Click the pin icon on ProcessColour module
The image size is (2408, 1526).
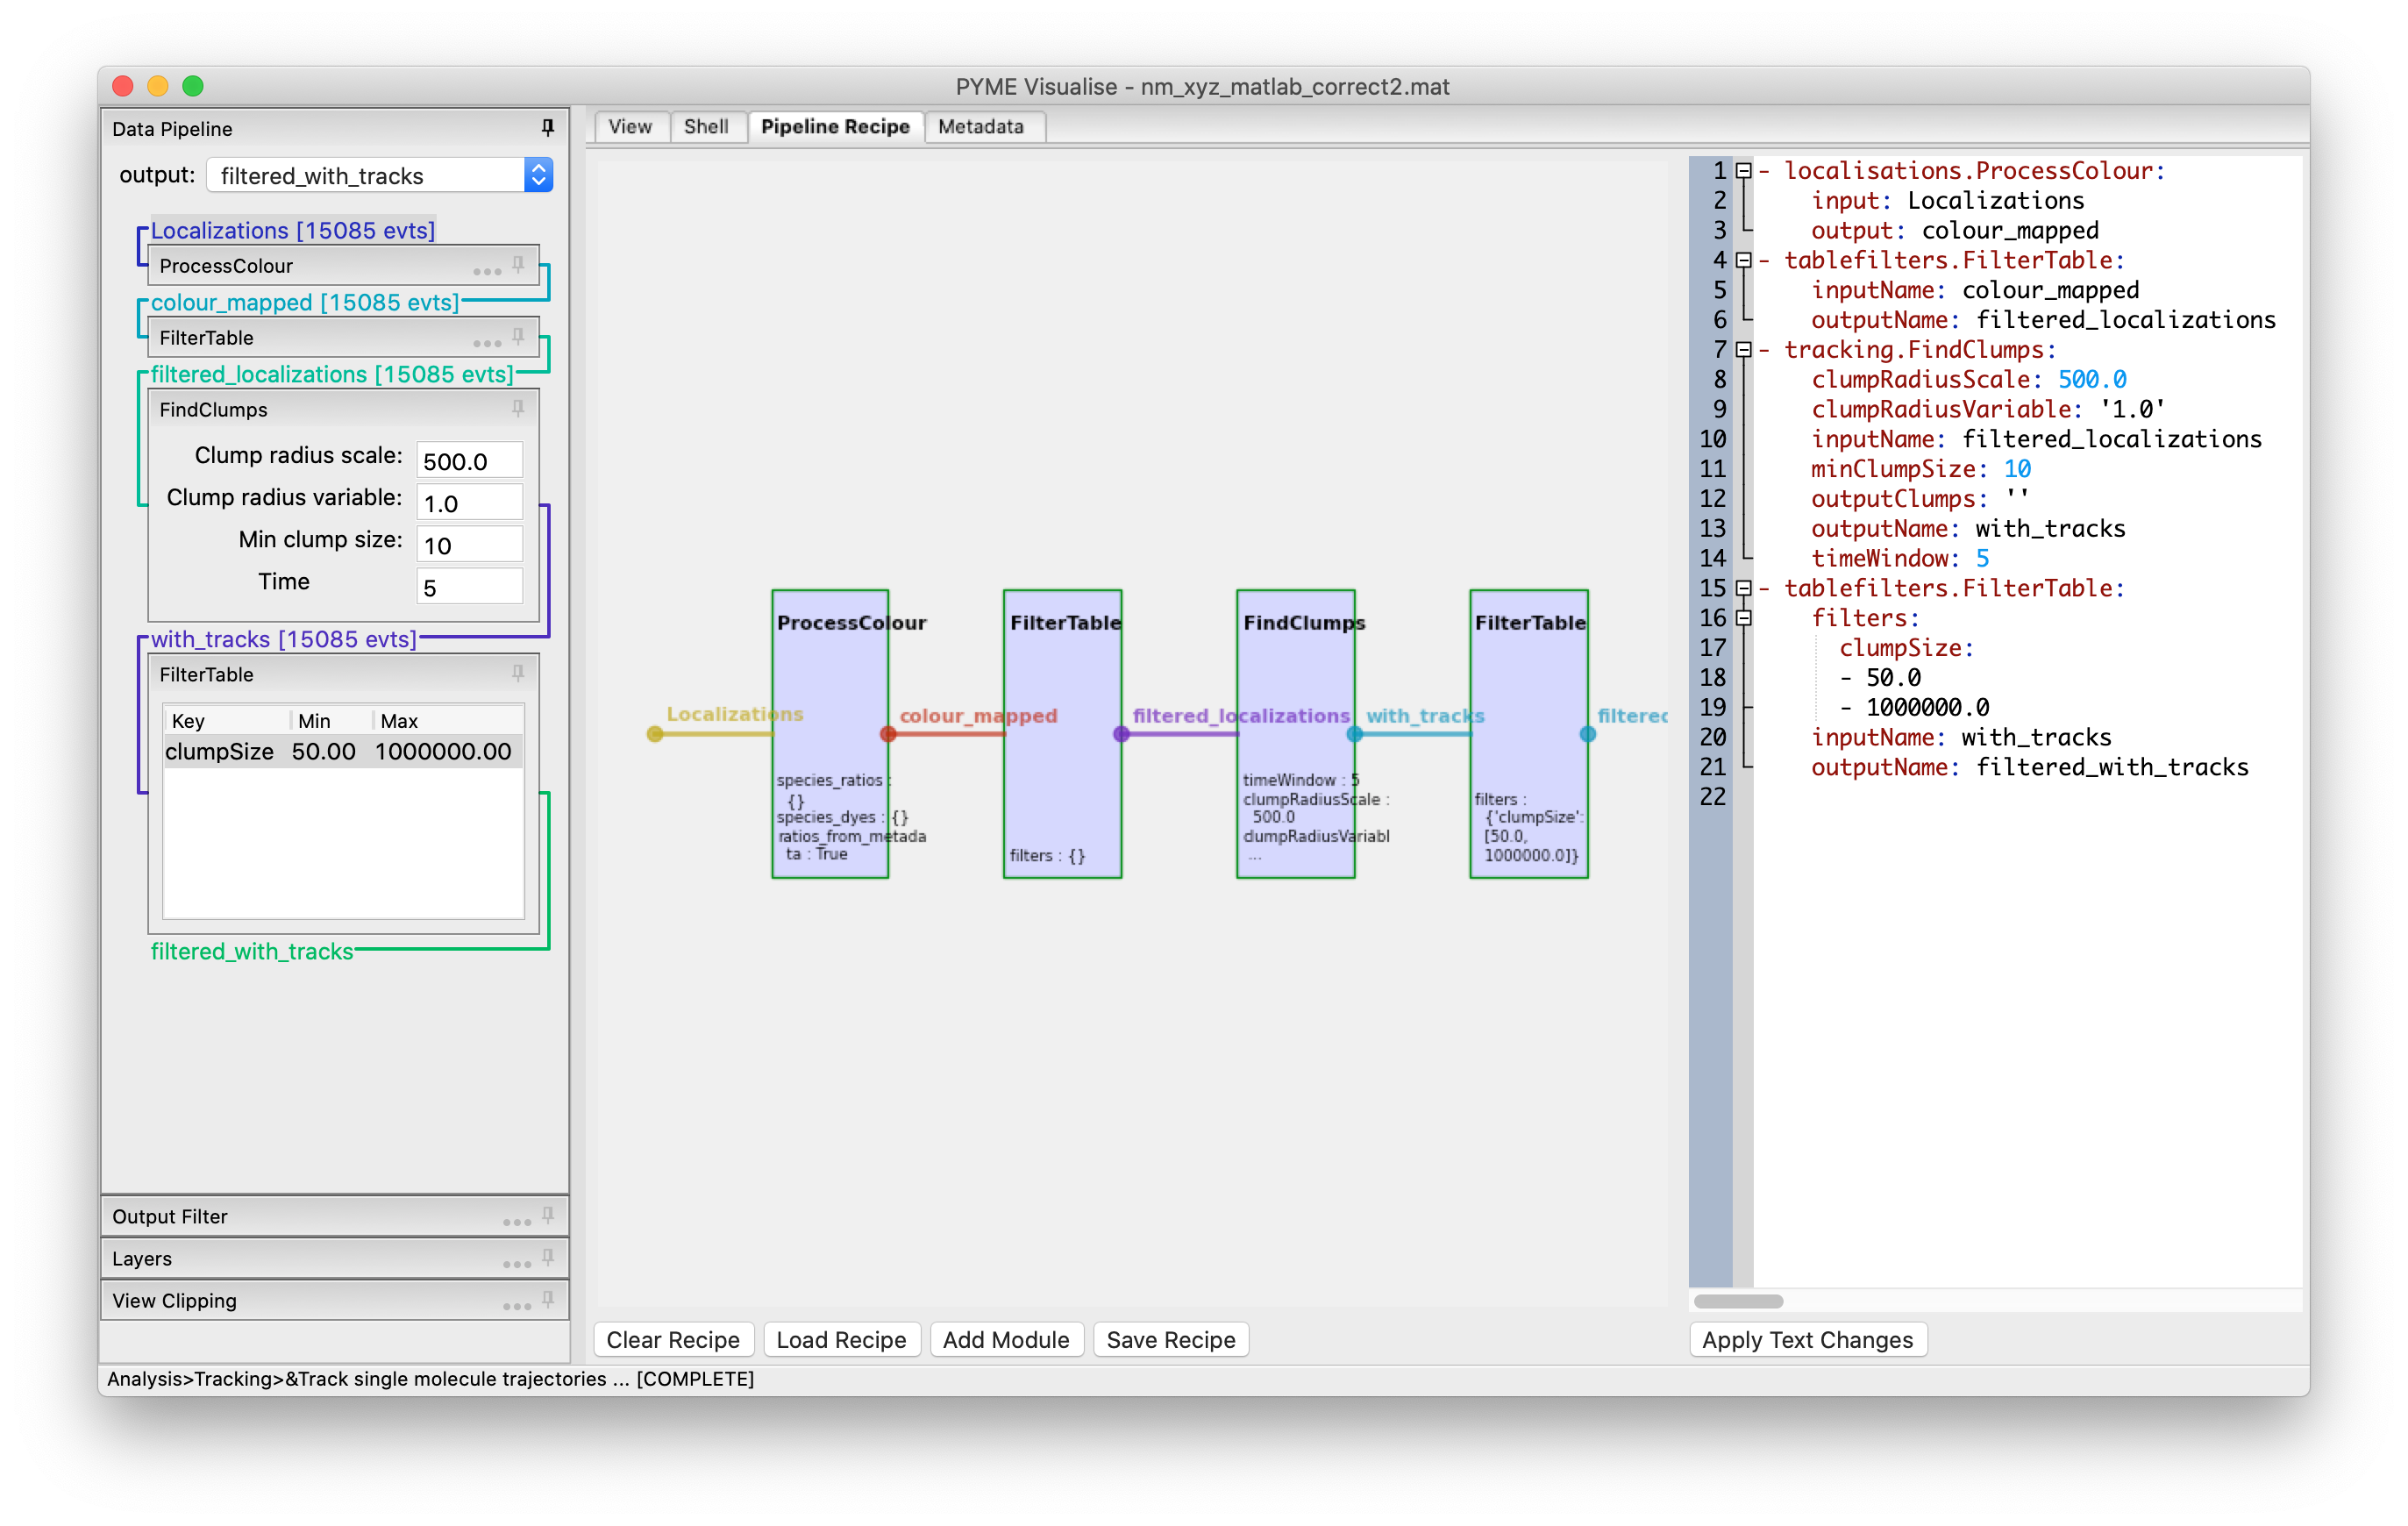(518, 265)
